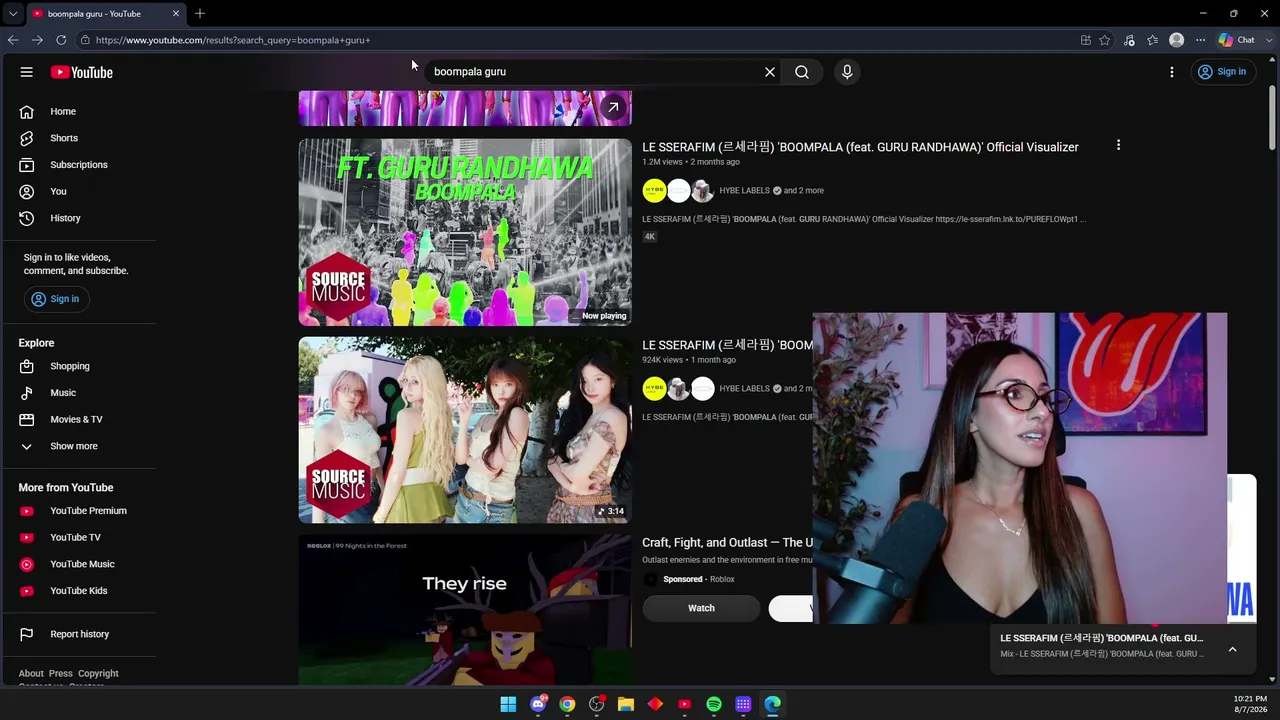1280x720 pixels.
Task: Open YouTube settings three-dot menu in header
Action: pyautogui.click(x=1172, y=72)
